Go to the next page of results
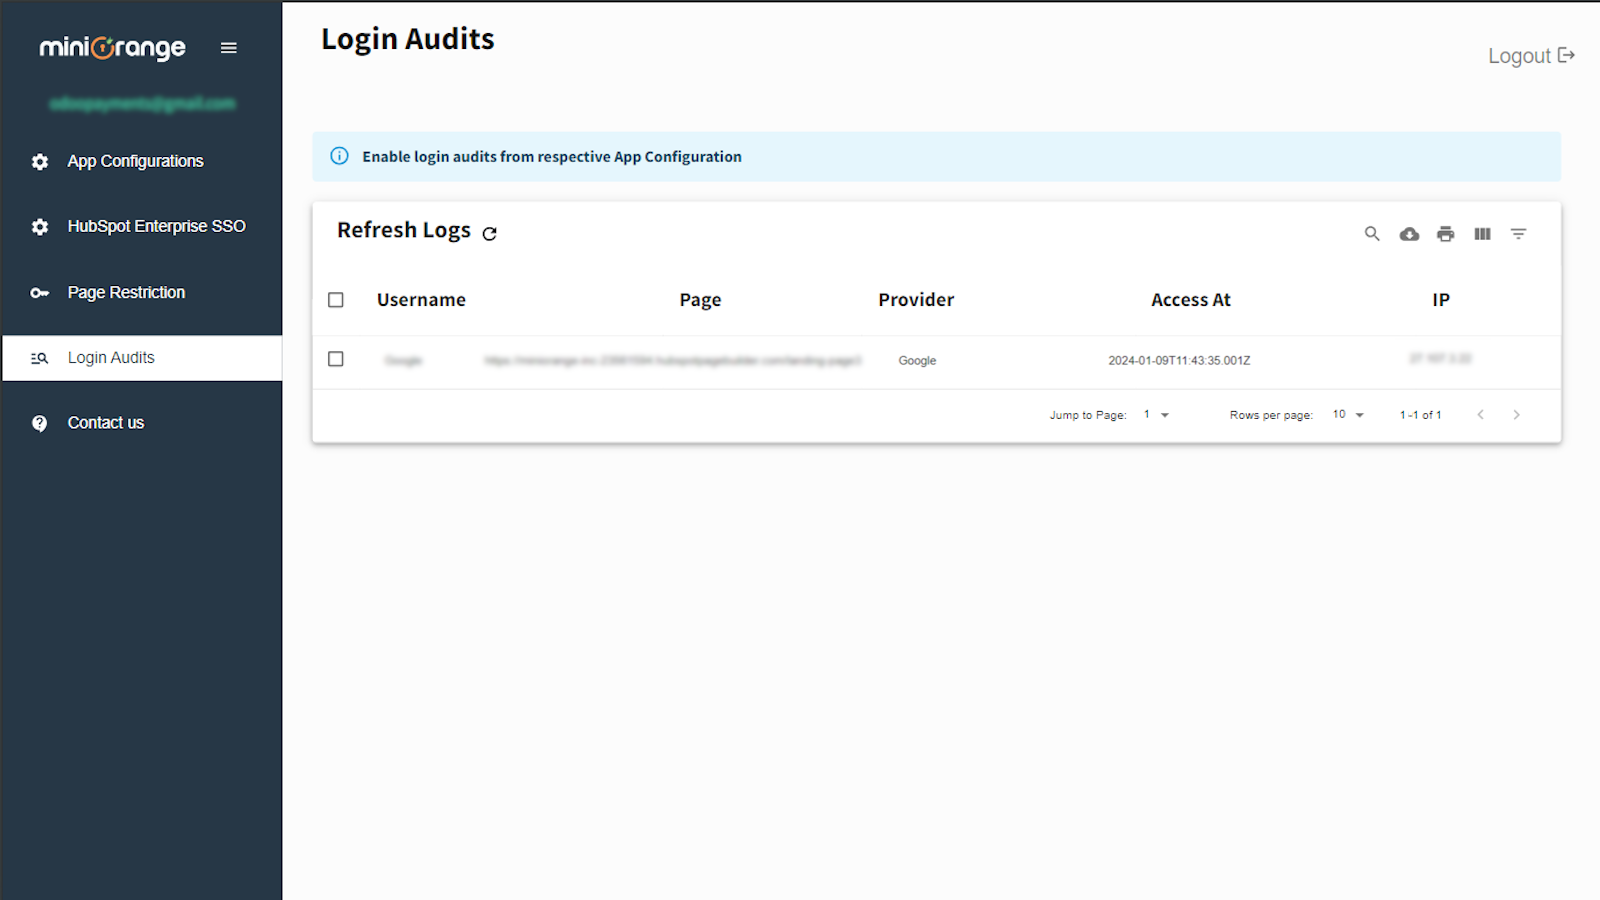 pos(1517,414)
